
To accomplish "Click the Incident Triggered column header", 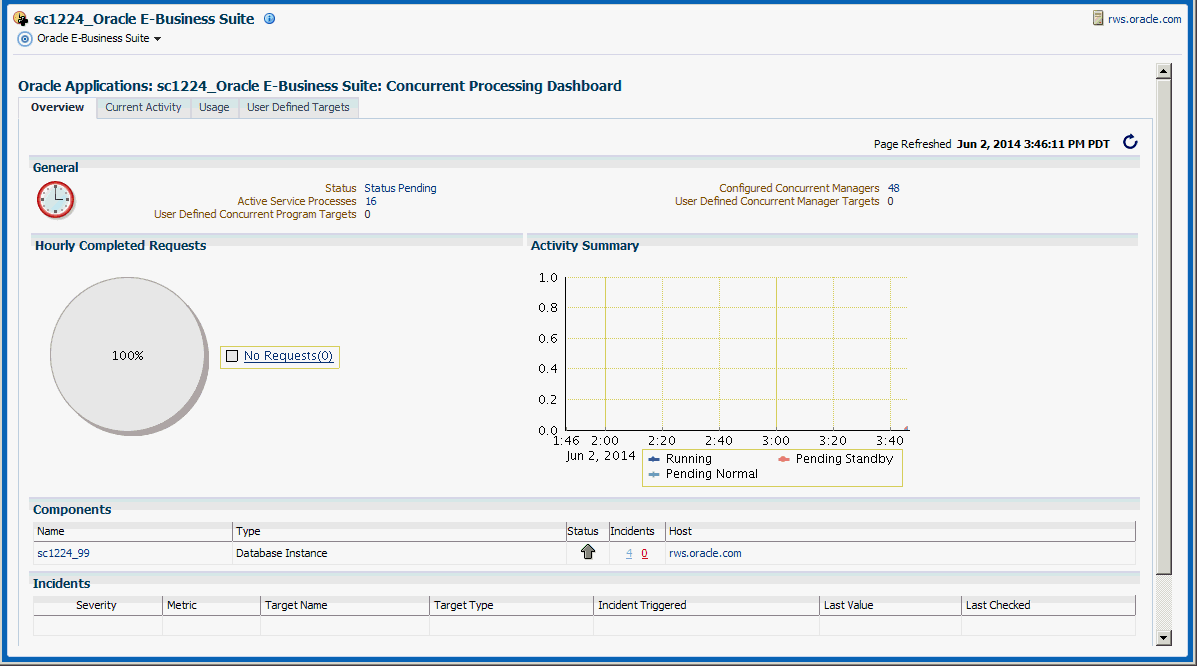I will click(707, 605).
